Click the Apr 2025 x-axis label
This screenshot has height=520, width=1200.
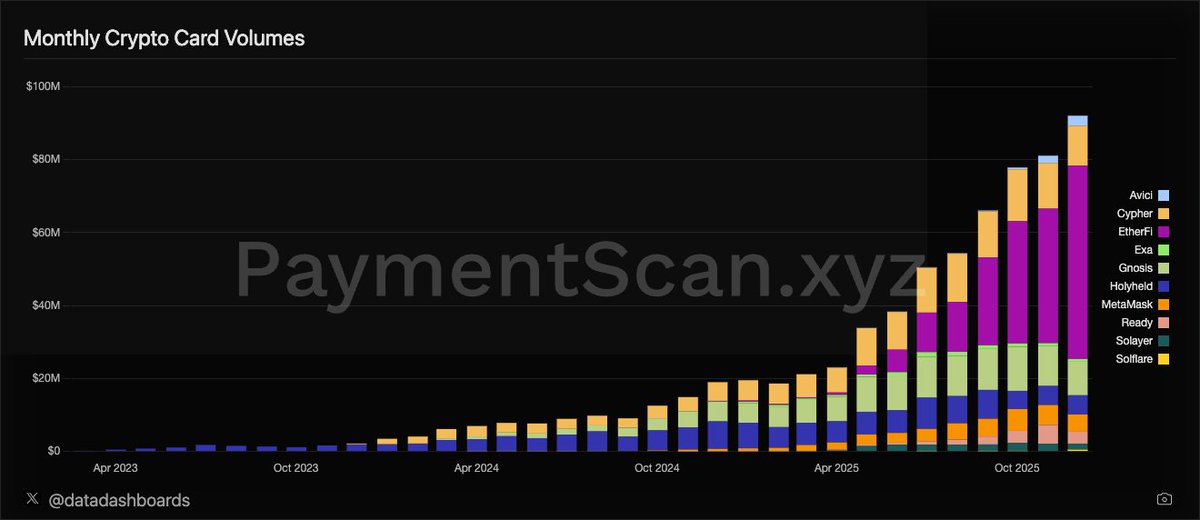[837, 467]
